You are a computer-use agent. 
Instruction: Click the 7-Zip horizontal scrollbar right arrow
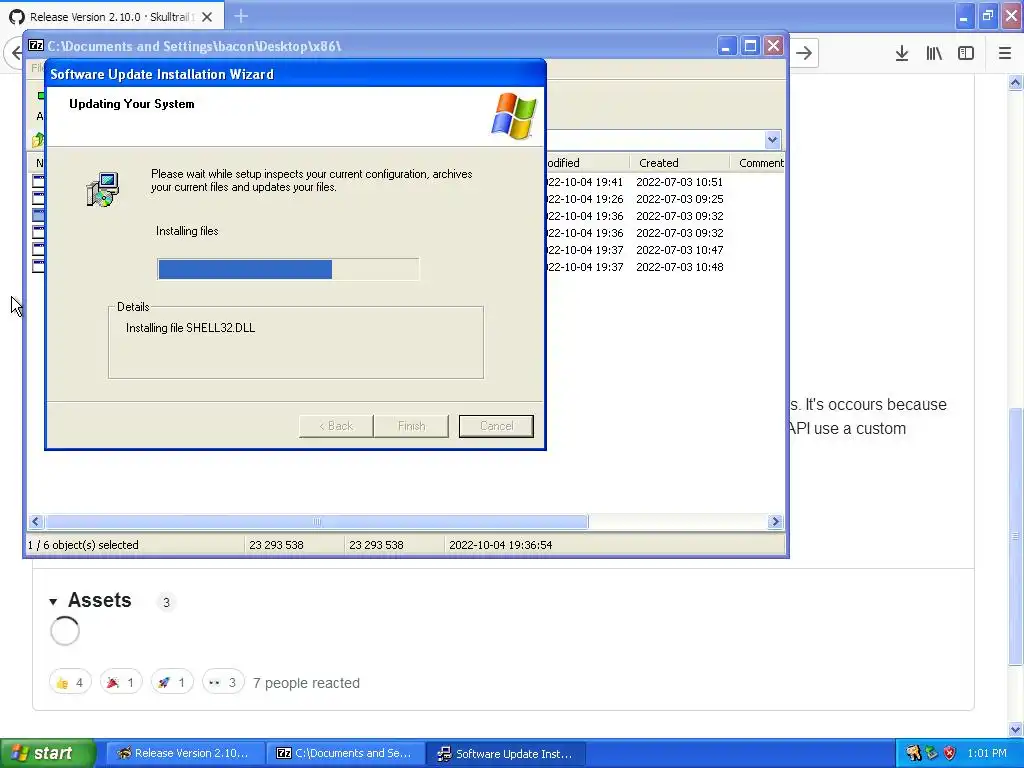point(775,521)
